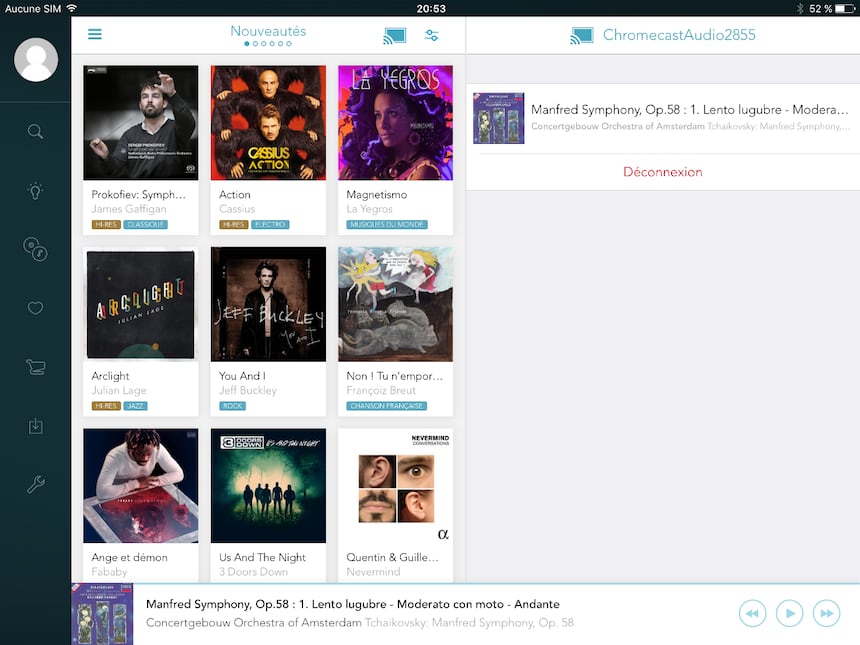Open Manfred Symphony track in Chromecast panel
Screen dimensions: 860x645
coord(663,118)
